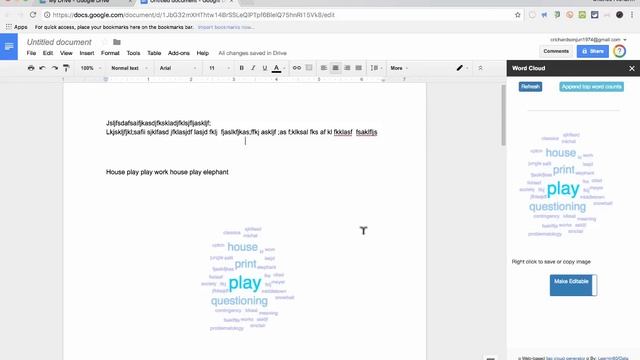640x360 pixels.
Task: Toggle underline formatting
Action: [x=264, y=68]
